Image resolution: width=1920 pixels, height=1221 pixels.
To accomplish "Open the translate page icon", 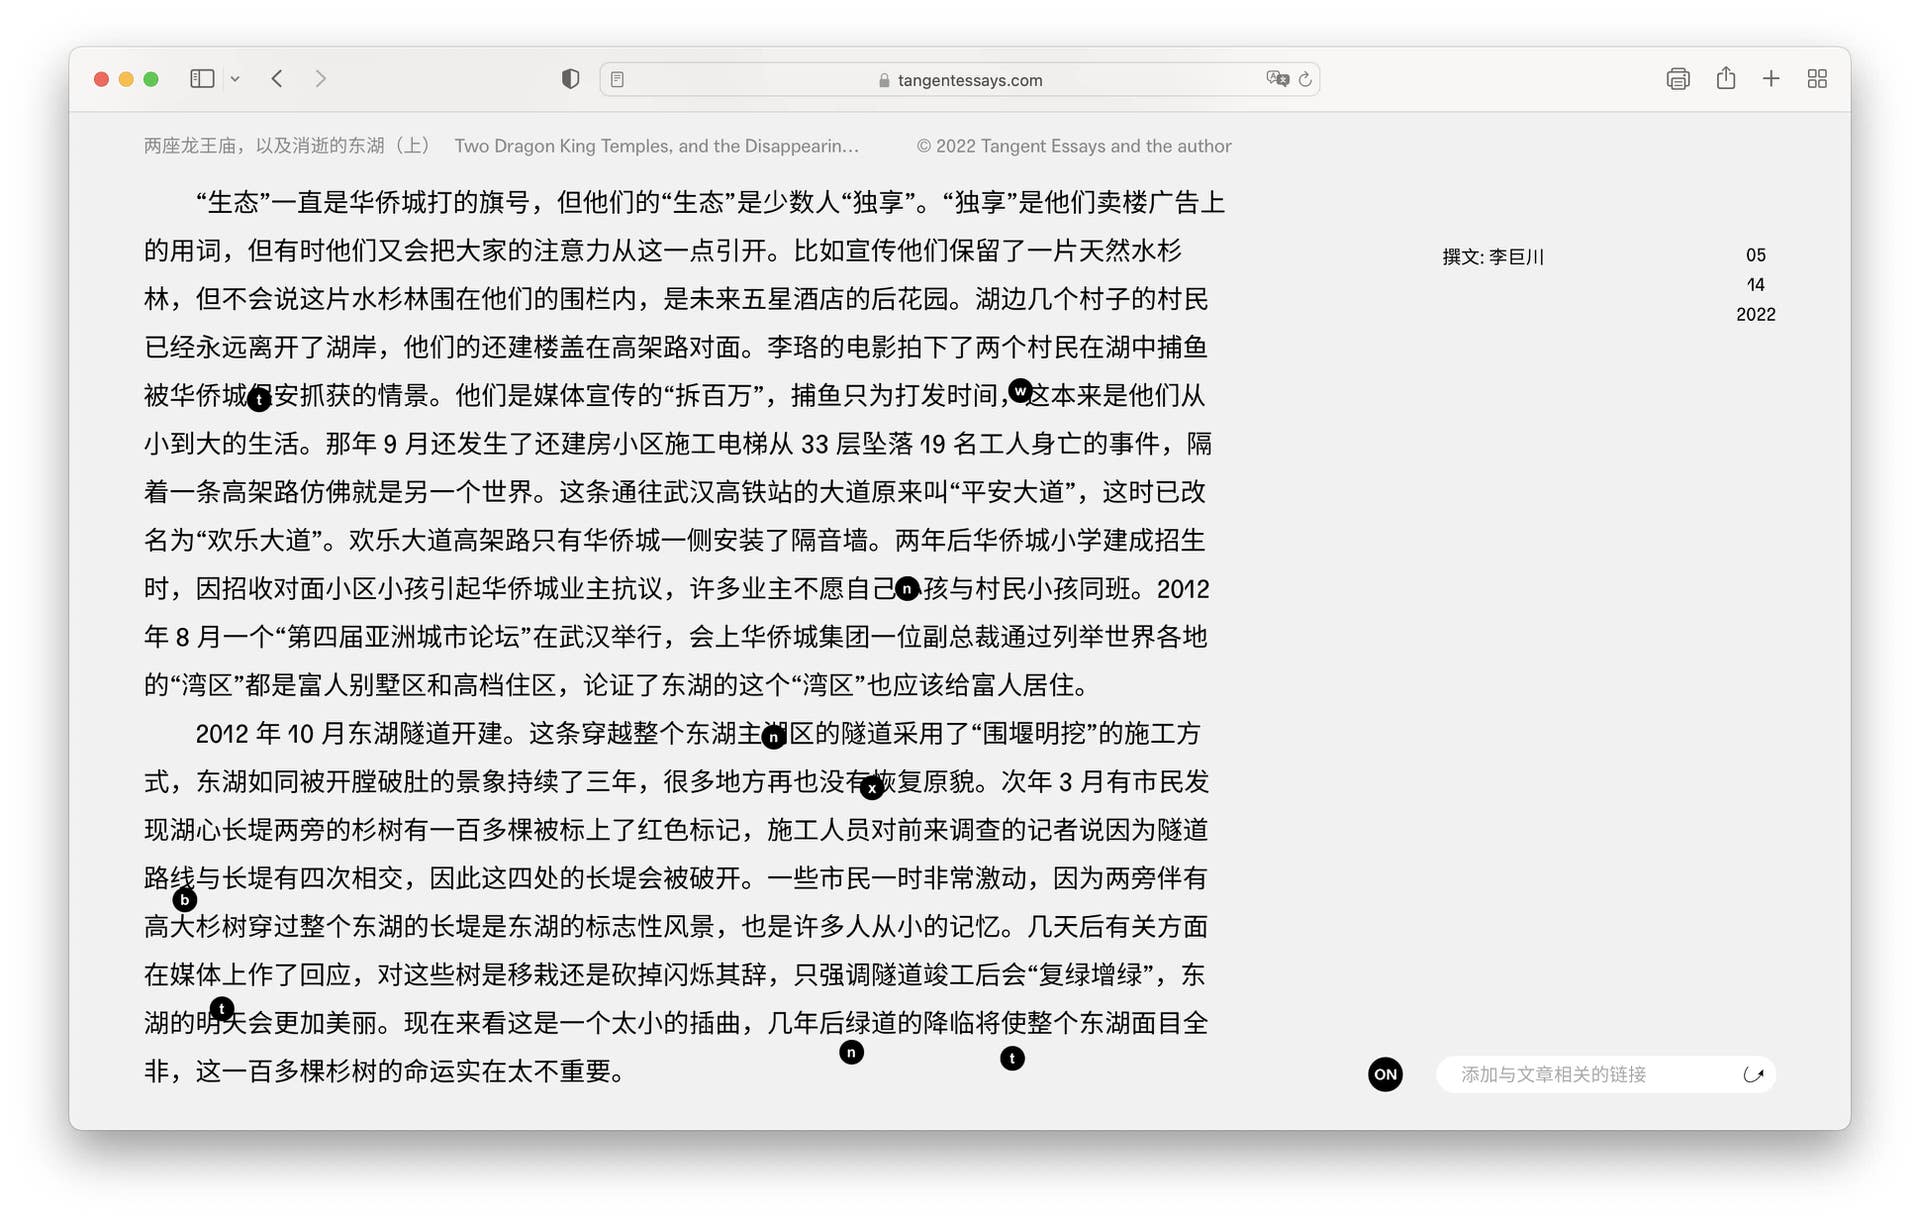I will click(1276, 79).
